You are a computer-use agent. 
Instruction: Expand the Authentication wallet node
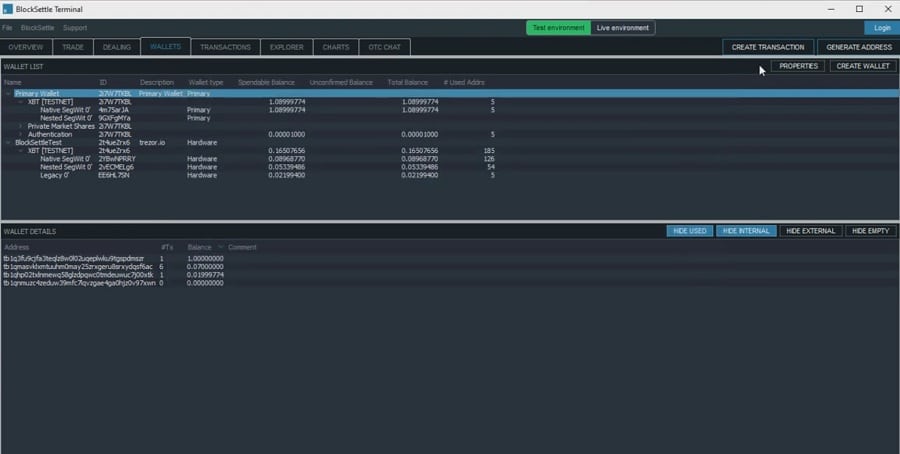(x=20, y=134)
